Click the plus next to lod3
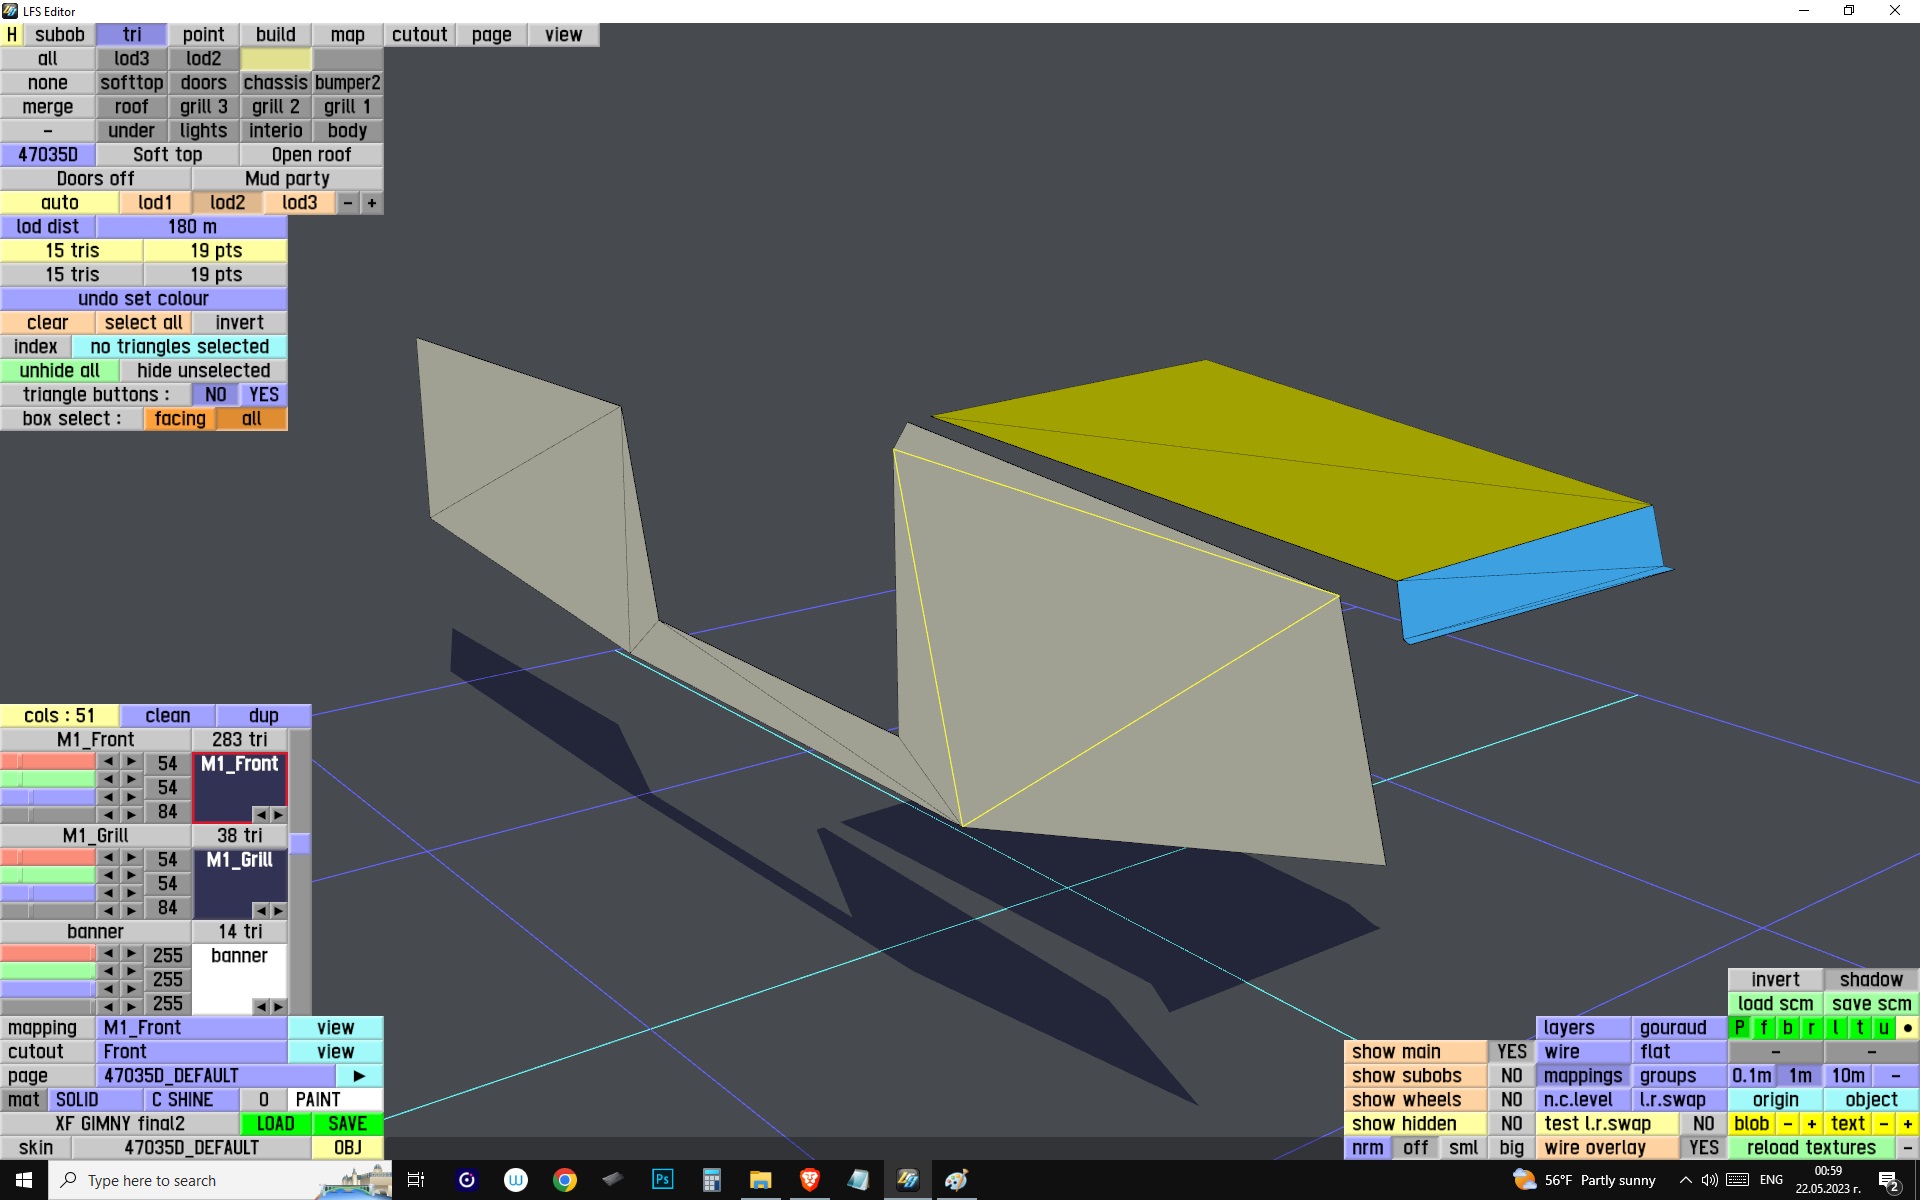This screenshot has height=1200, width=1920. point(371,203)
